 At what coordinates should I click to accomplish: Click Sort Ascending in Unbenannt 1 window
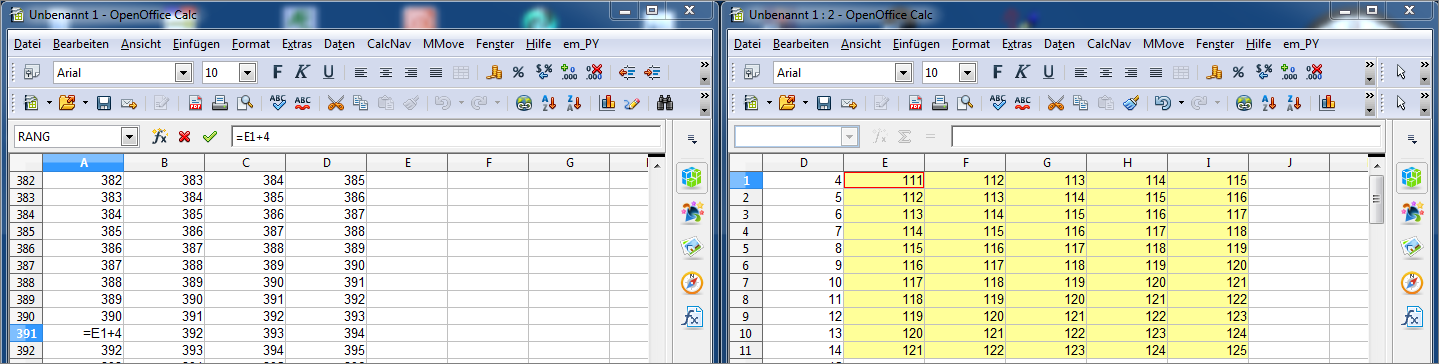548,103
